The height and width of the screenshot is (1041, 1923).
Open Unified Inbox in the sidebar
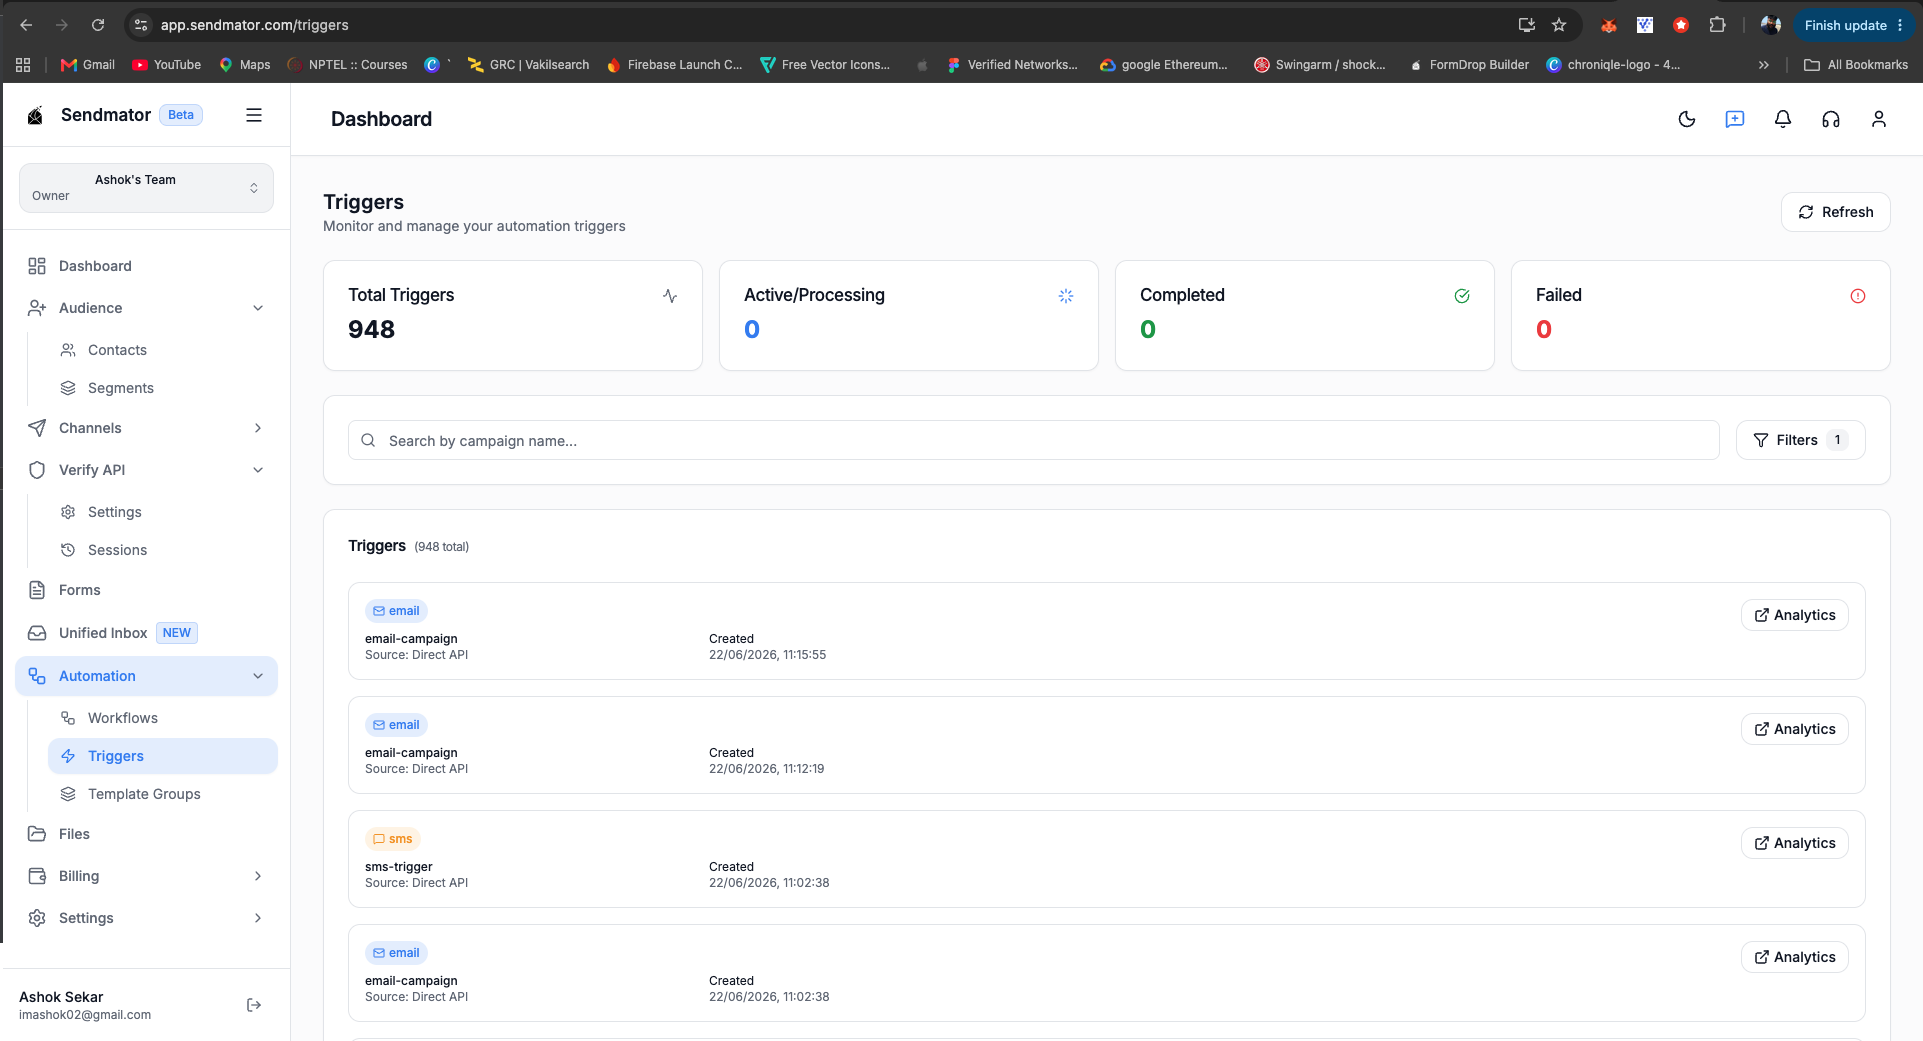pyautogui.click(x=146, y=633)
